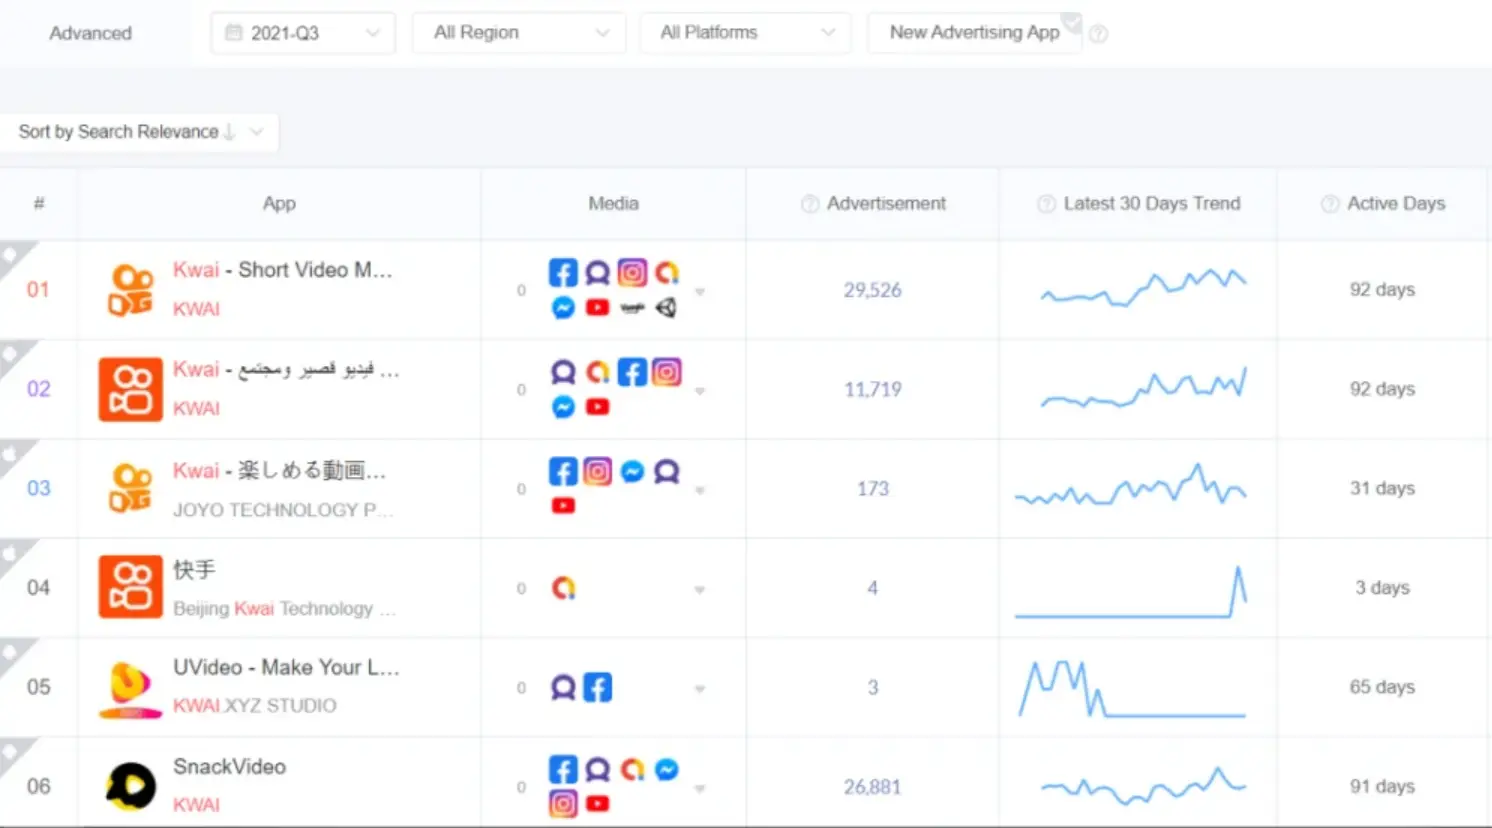Screen dimensions: 1492x828
Task: Toggle the favorite corner tag on row 05
Action: pyautogui.click(x=14, y=652)
